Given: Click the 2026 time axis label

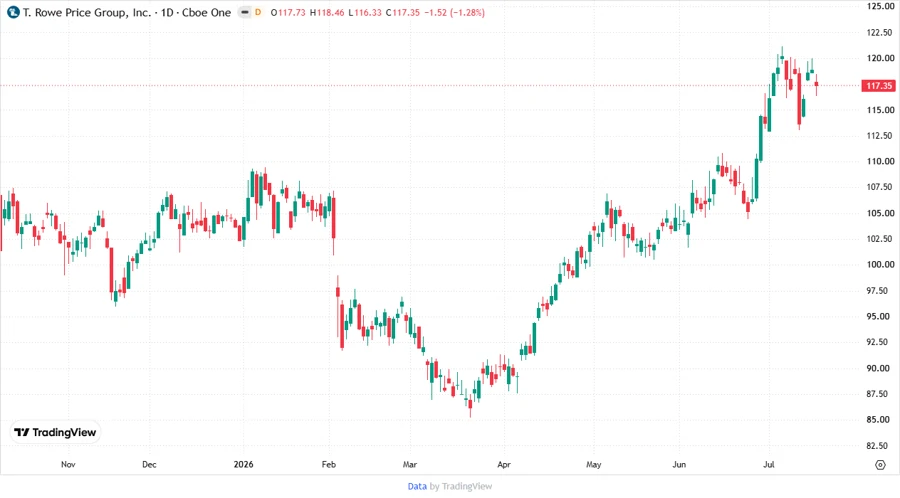Looking at the screenshot, I should (243, 464).
